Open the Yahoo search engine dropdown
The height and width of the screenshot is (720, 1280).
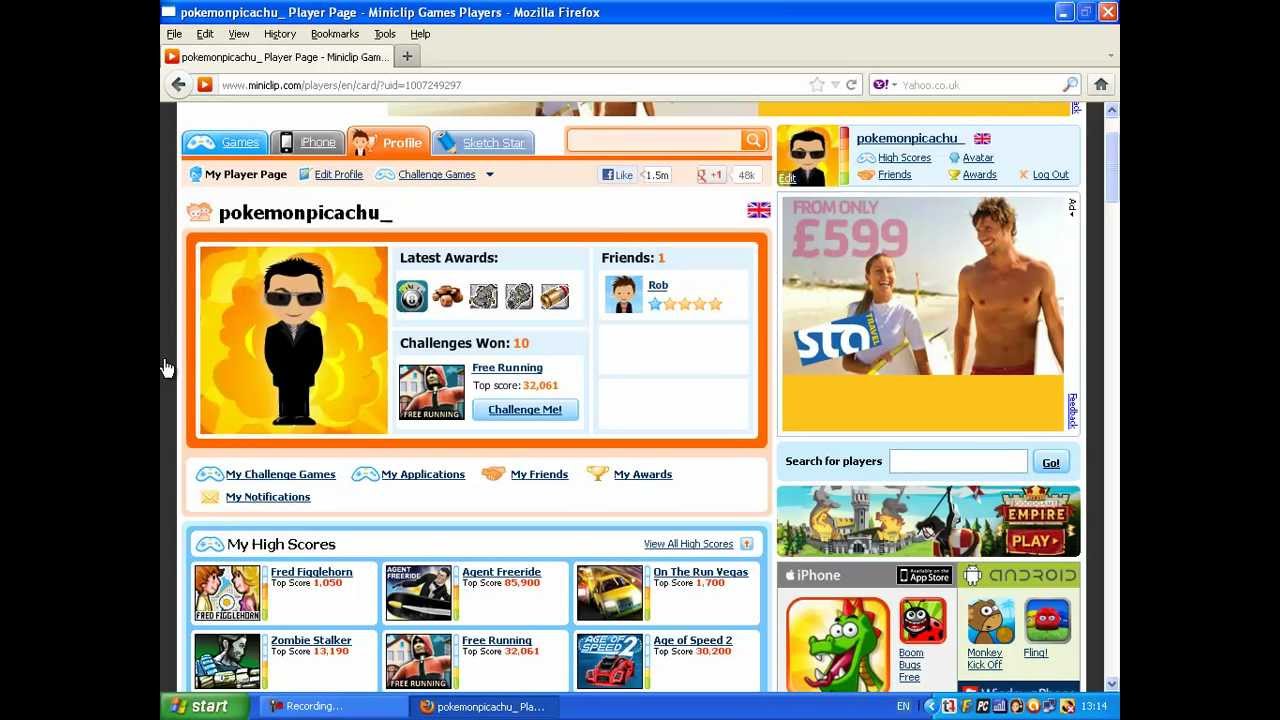pos(885,85)
